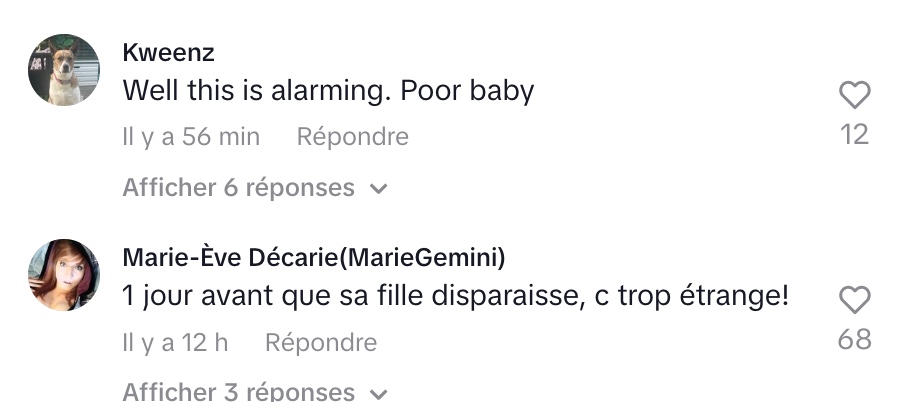Show the 3 replies under Marie-Ève's comment
Image resolution: width=924 pixels, height=402 pixels.
tap(255, 392)
